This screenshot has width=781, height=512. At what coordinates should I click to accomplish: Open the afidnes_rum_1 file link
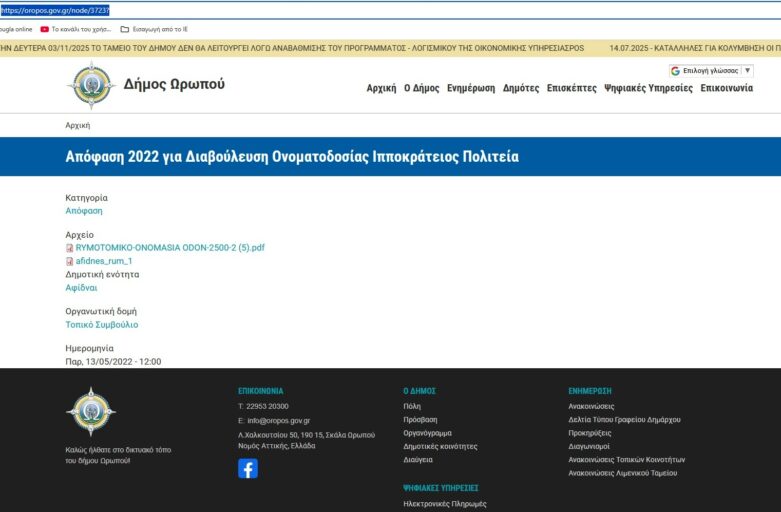(x=104, y=261)
